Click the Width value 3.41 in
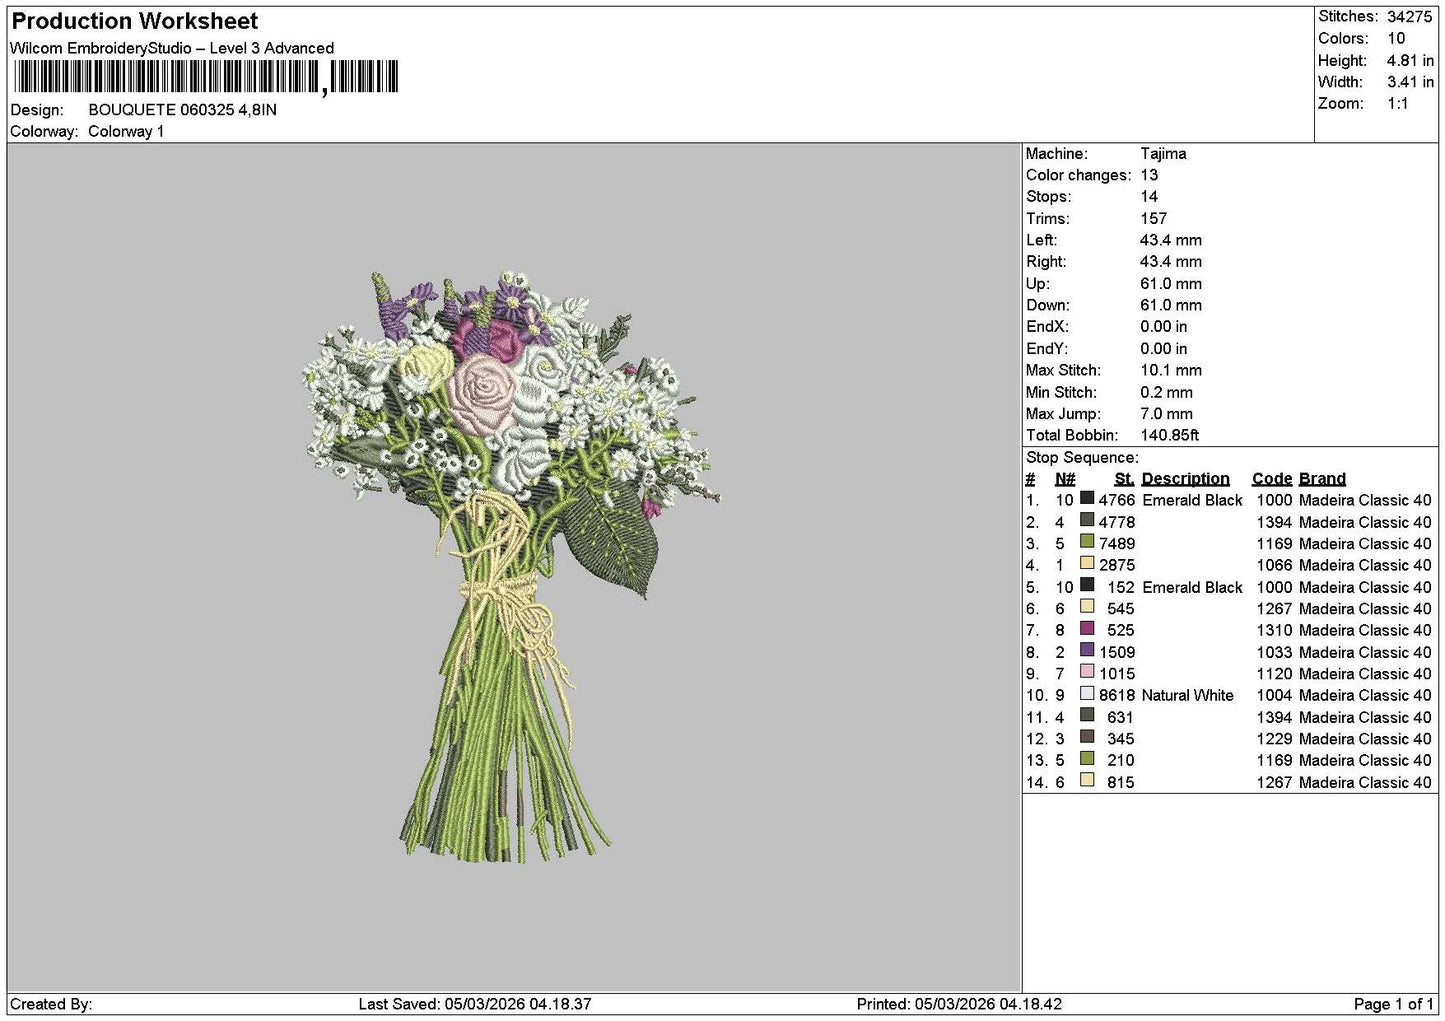Image resolution: width=1445 pixels, height=1021 pixels. coord(1410,82)
